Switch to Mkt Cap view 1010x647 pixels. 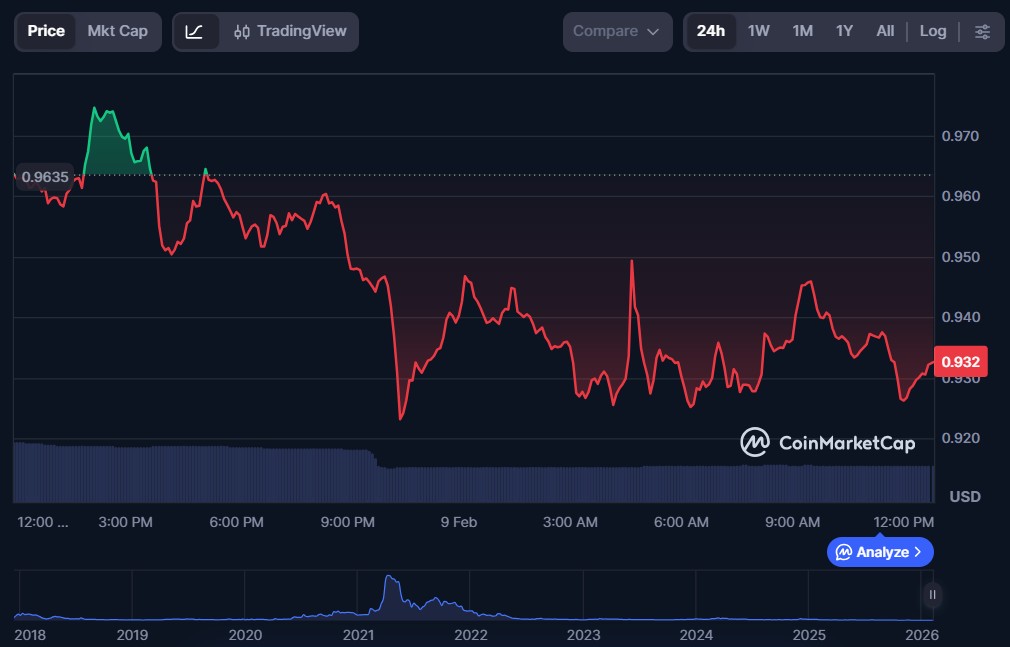click(117, 31)
